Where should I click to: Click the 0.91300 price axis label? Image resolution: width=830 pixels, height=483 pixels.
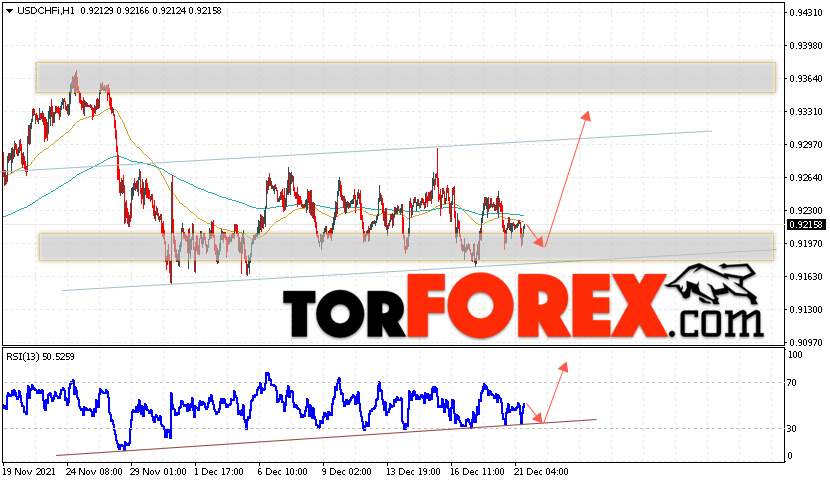[x=806, y=310]
